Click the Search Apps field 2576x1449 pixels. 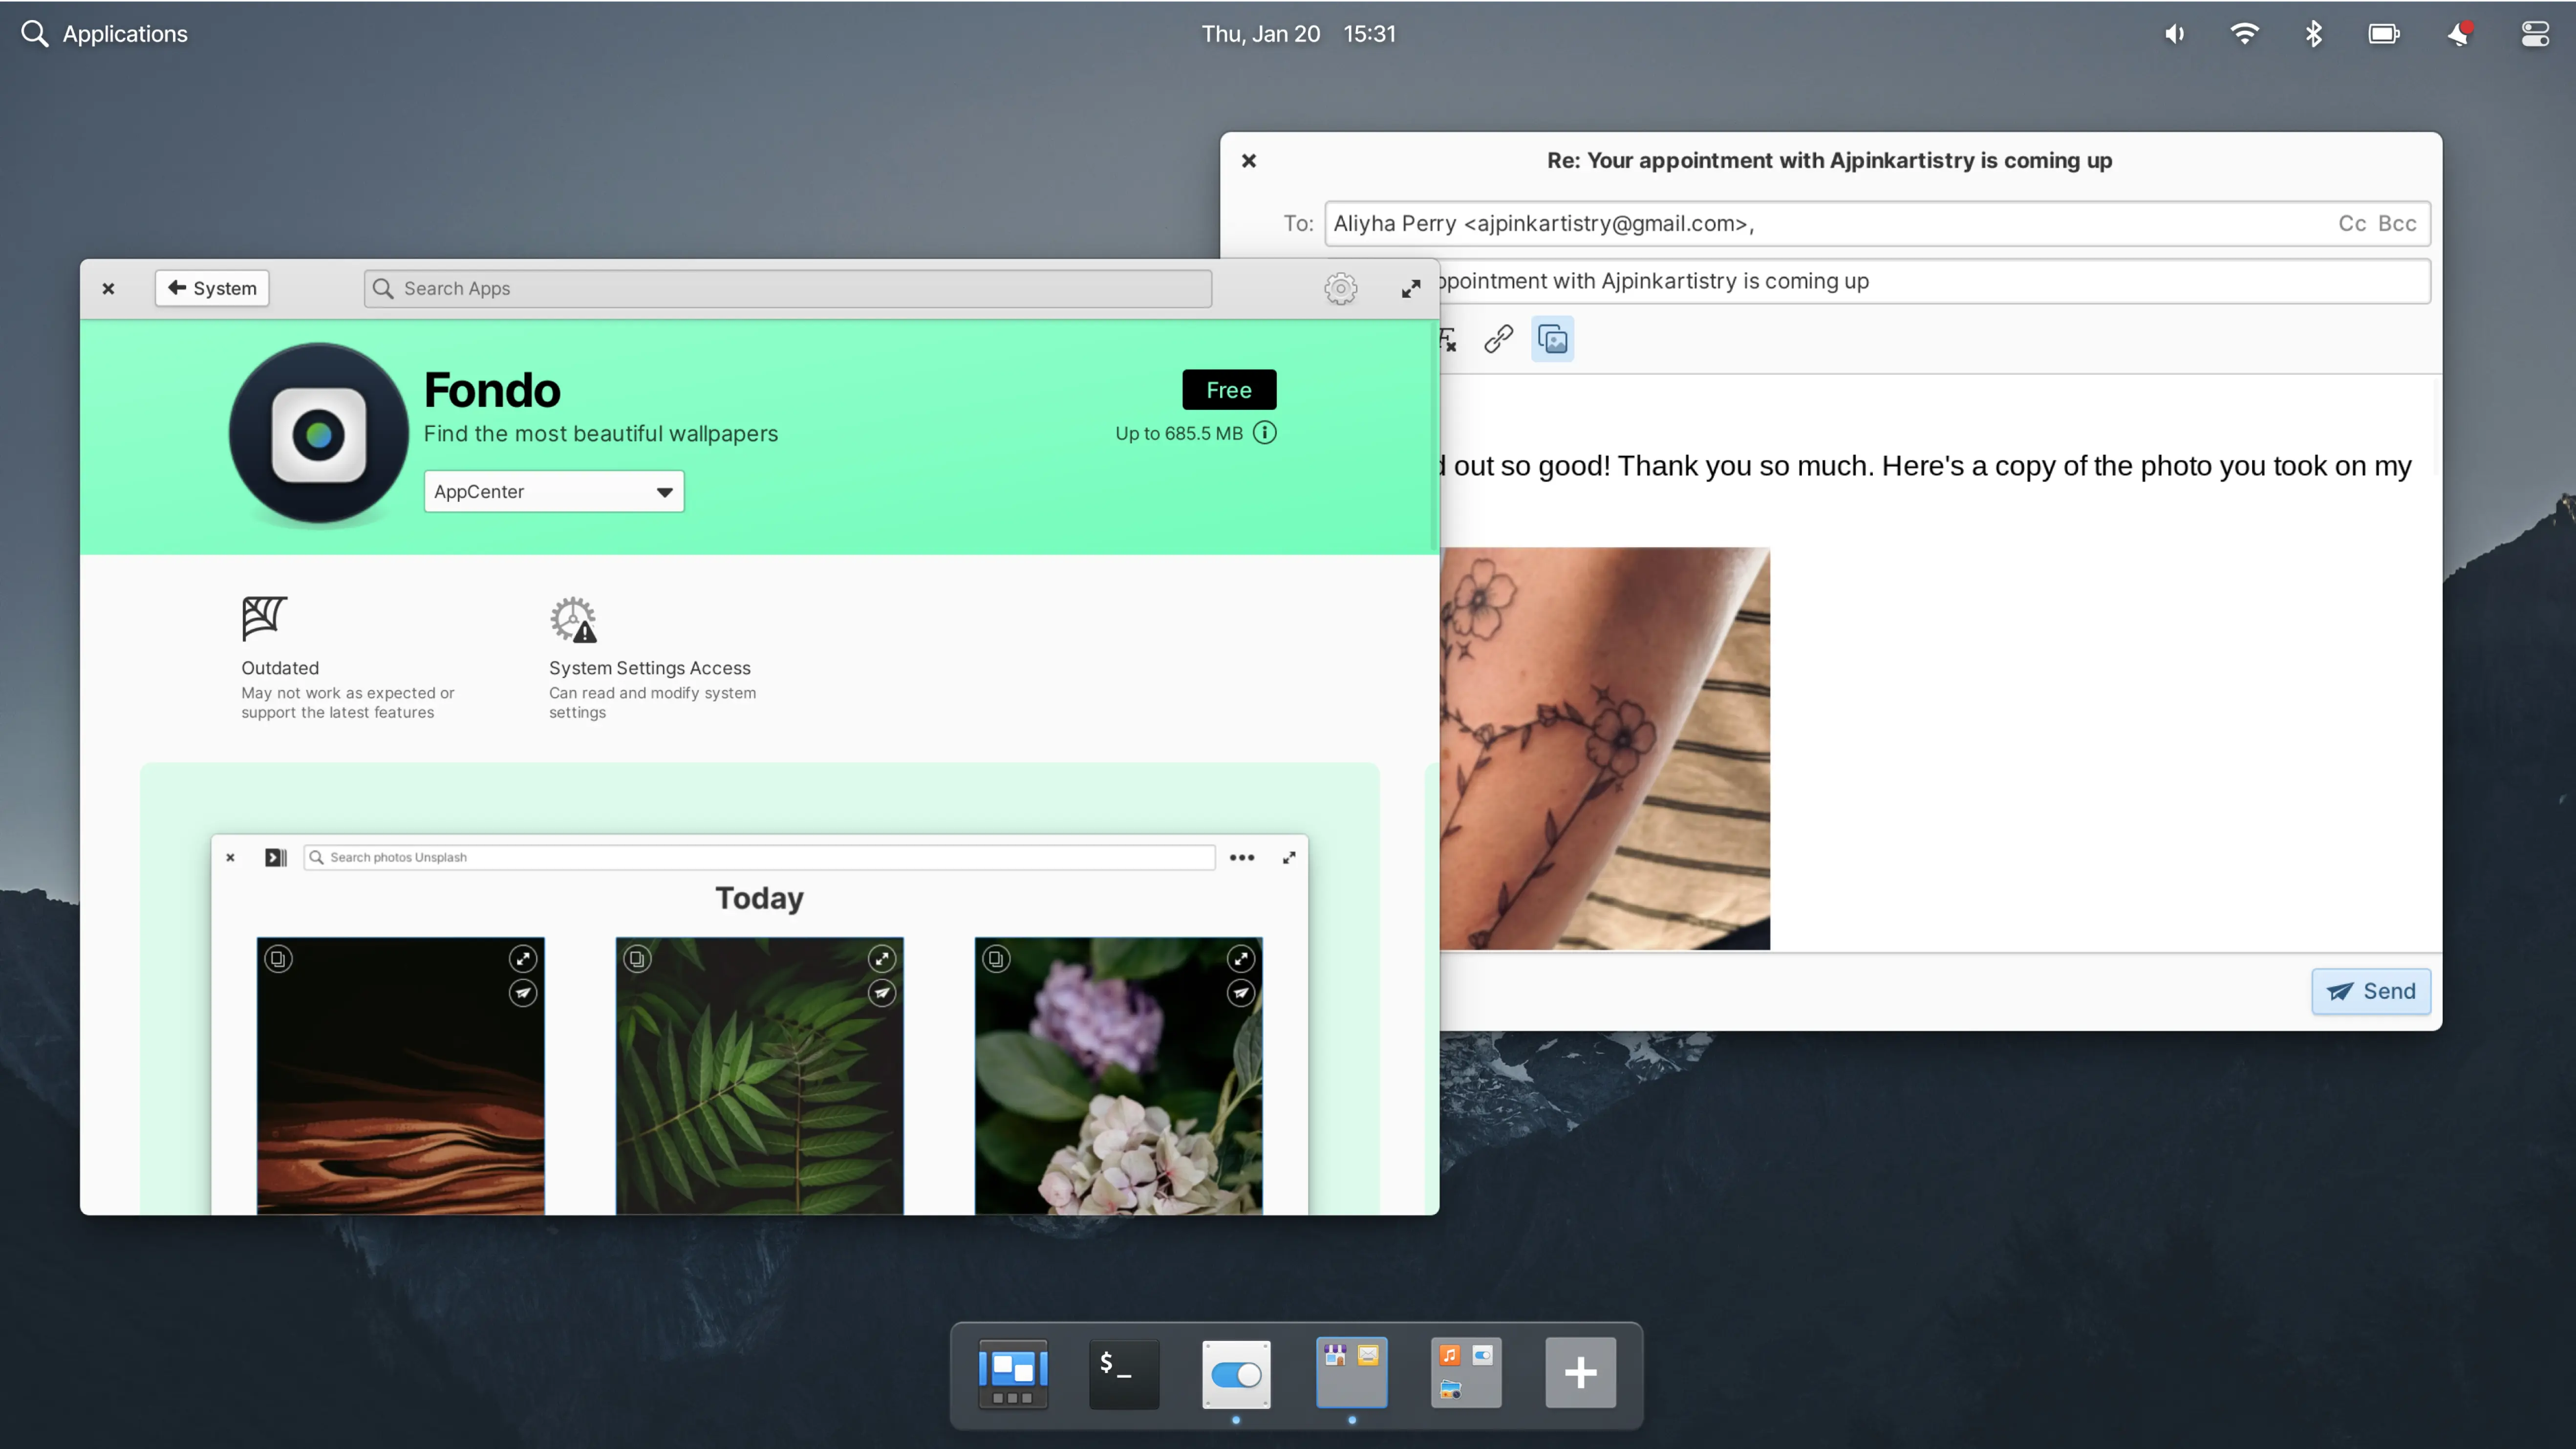coord(788,289)
